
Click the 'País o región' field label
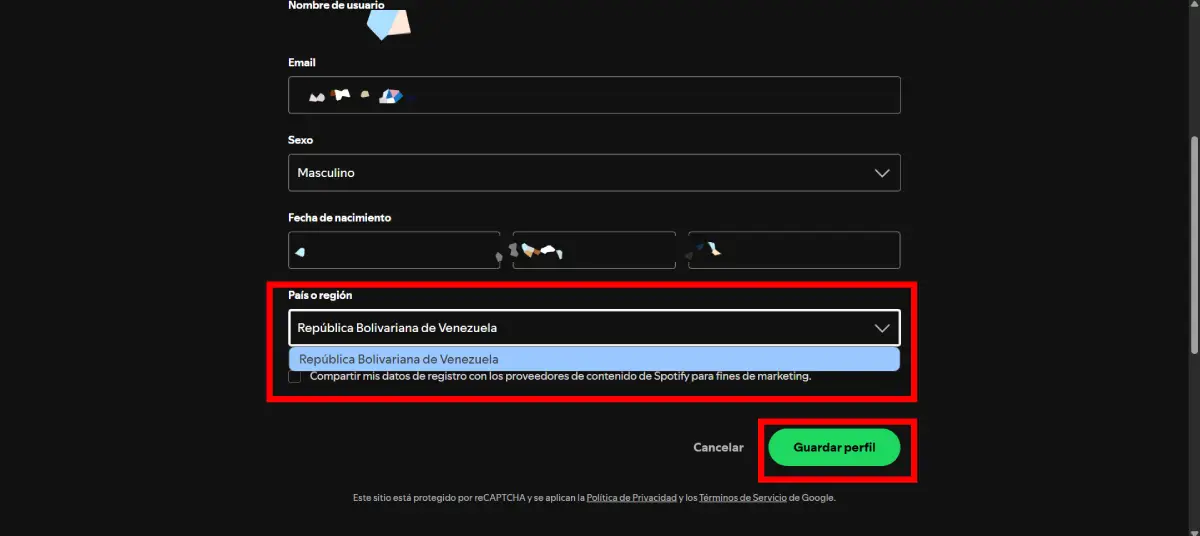320,296
